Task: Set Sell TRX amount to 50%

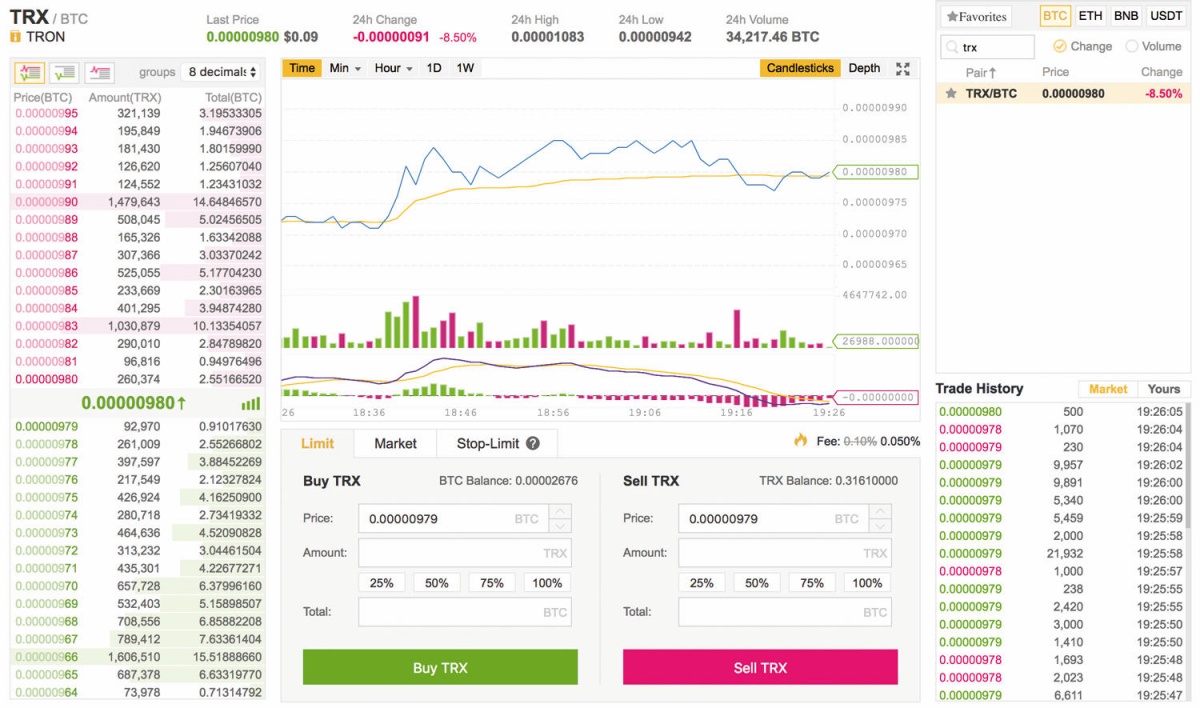Action: [x=757, y=583]
